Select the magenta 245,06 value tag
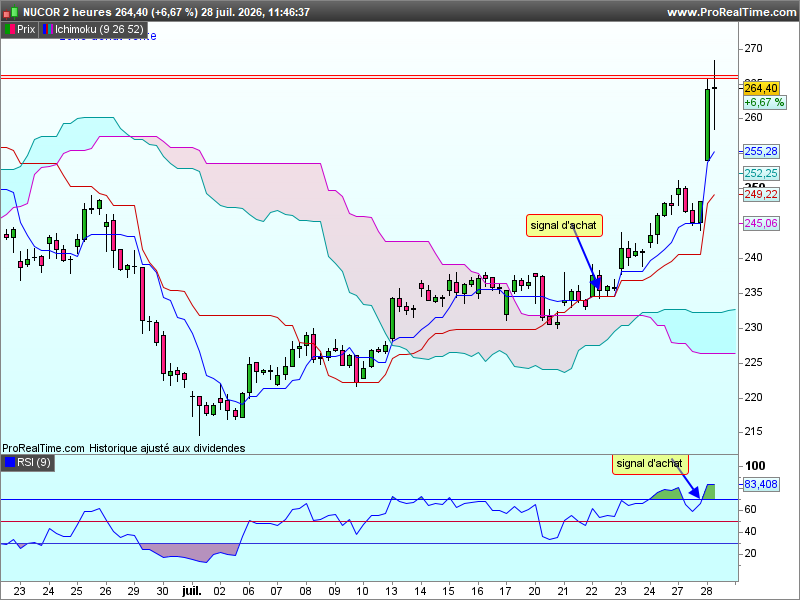This screenshot has height=600, width=800. pos(761,223)
